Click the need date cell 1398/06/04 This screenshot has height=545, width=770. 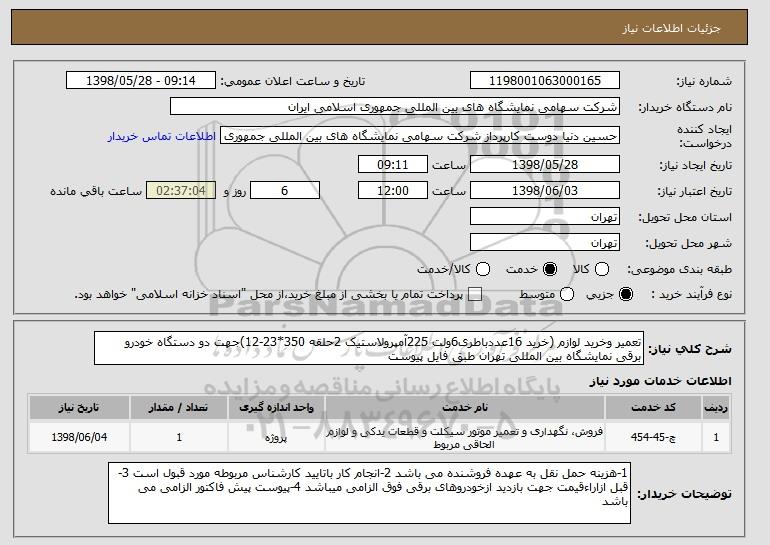click(x=79, y=437)
